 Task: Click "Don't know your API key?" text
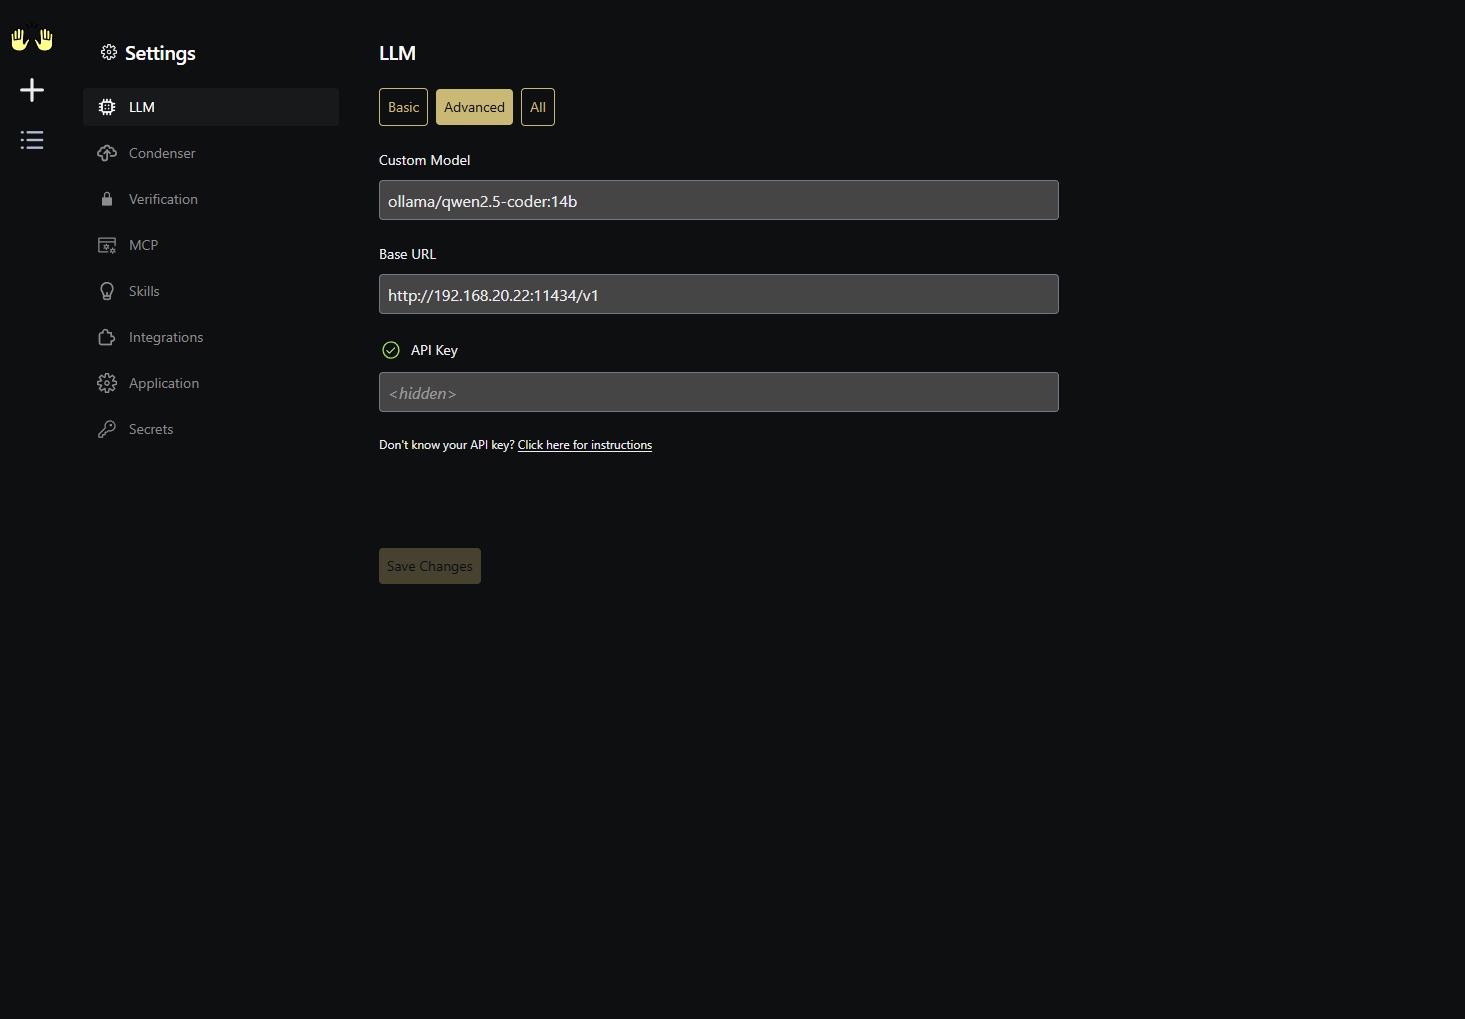pos(446,445)
